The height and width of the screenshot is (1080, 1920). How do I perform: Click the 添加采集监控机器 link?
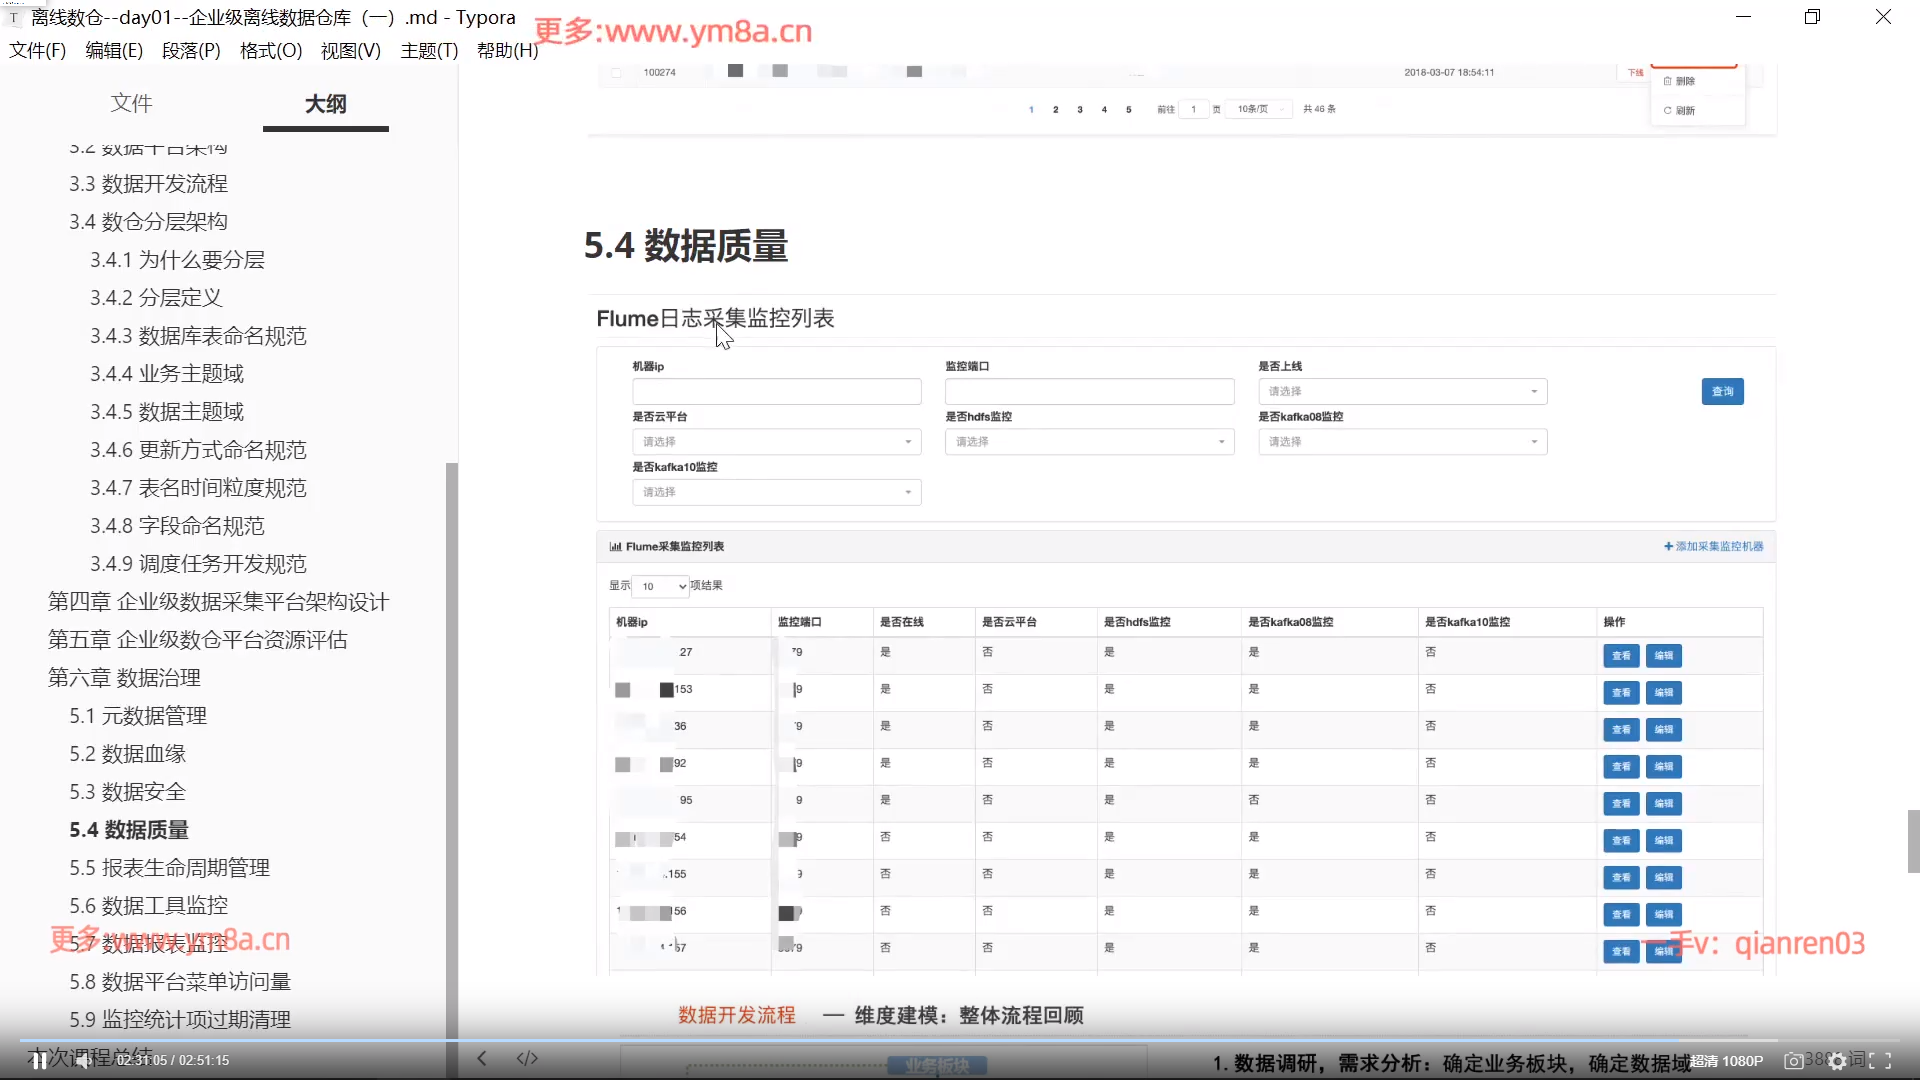pyautogui.click(x=1713, y=546)
